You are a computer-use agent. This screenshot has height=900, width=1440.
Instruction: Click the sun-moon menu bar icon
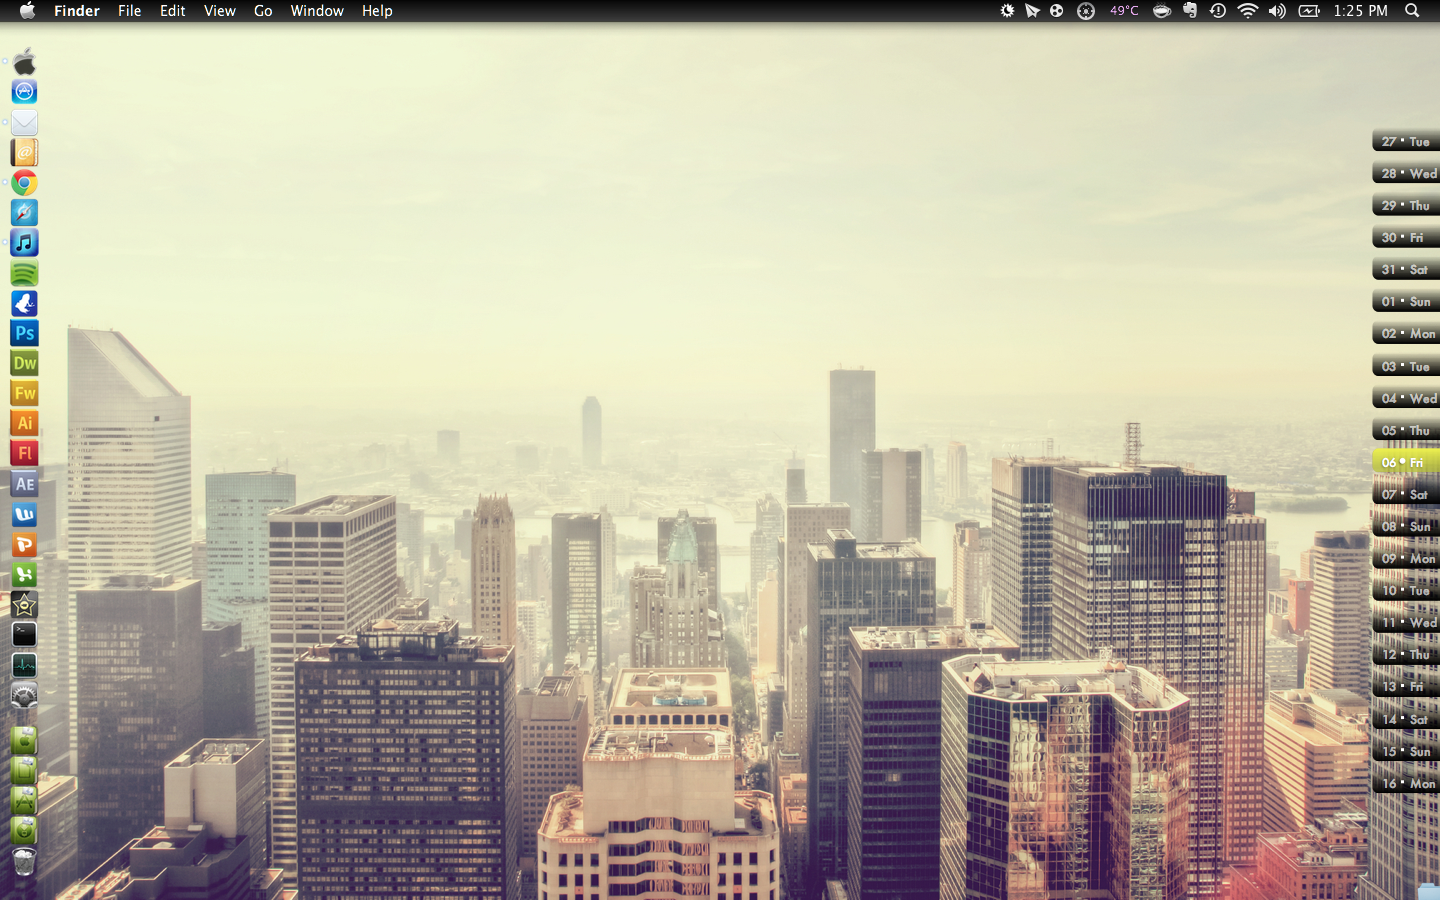[x=1007, y=11]
